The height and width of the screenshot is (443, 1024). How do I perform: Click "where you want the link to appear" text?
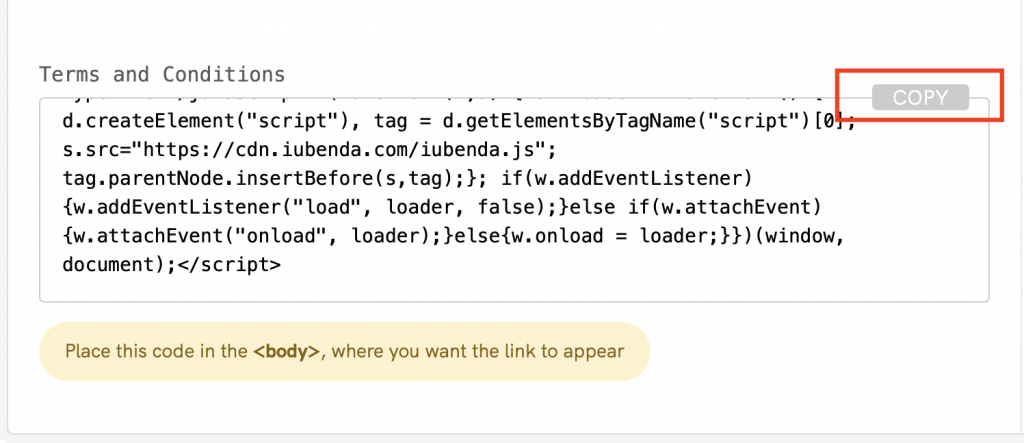click(478, 352)
